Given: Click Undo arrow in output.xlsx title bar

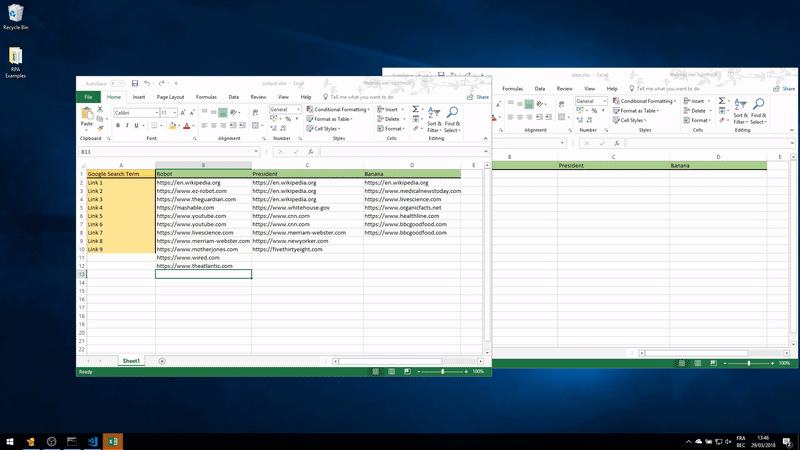Looking at the screenshot, I should pos(147,83).
